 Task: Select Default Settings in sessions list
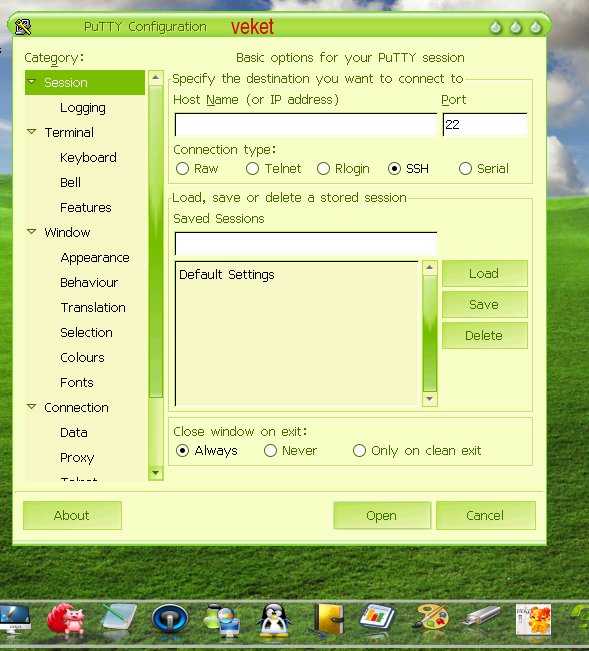(x=227, y=275)
